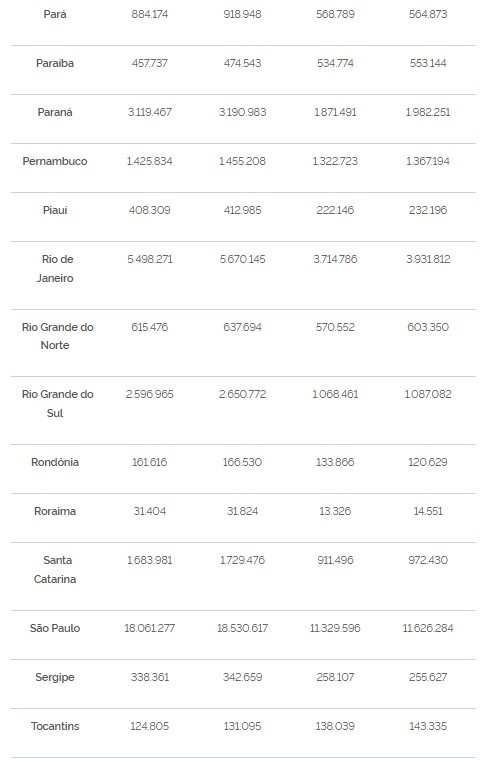Click the Pernambuco row label

coord(55,161)
